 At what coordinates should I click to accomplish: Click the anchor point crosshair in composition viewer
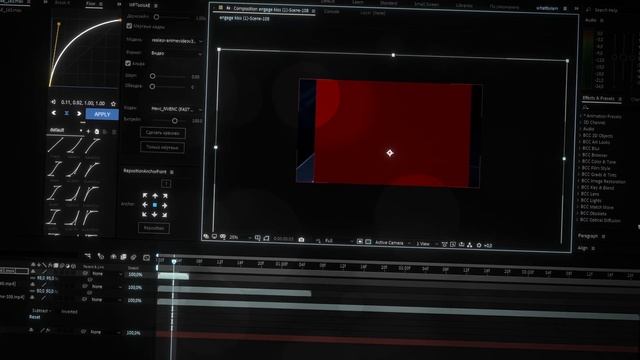(x=390, y=153)
